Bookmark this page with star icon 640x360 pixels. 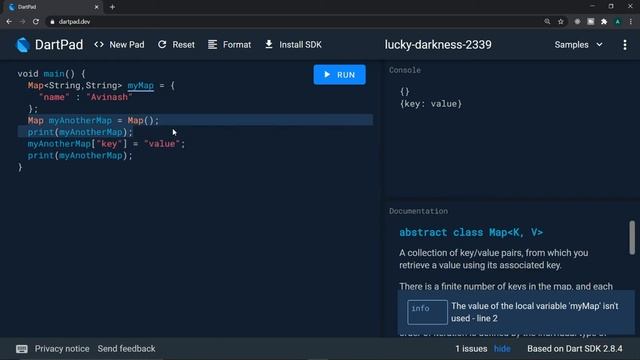click(561, 22)
